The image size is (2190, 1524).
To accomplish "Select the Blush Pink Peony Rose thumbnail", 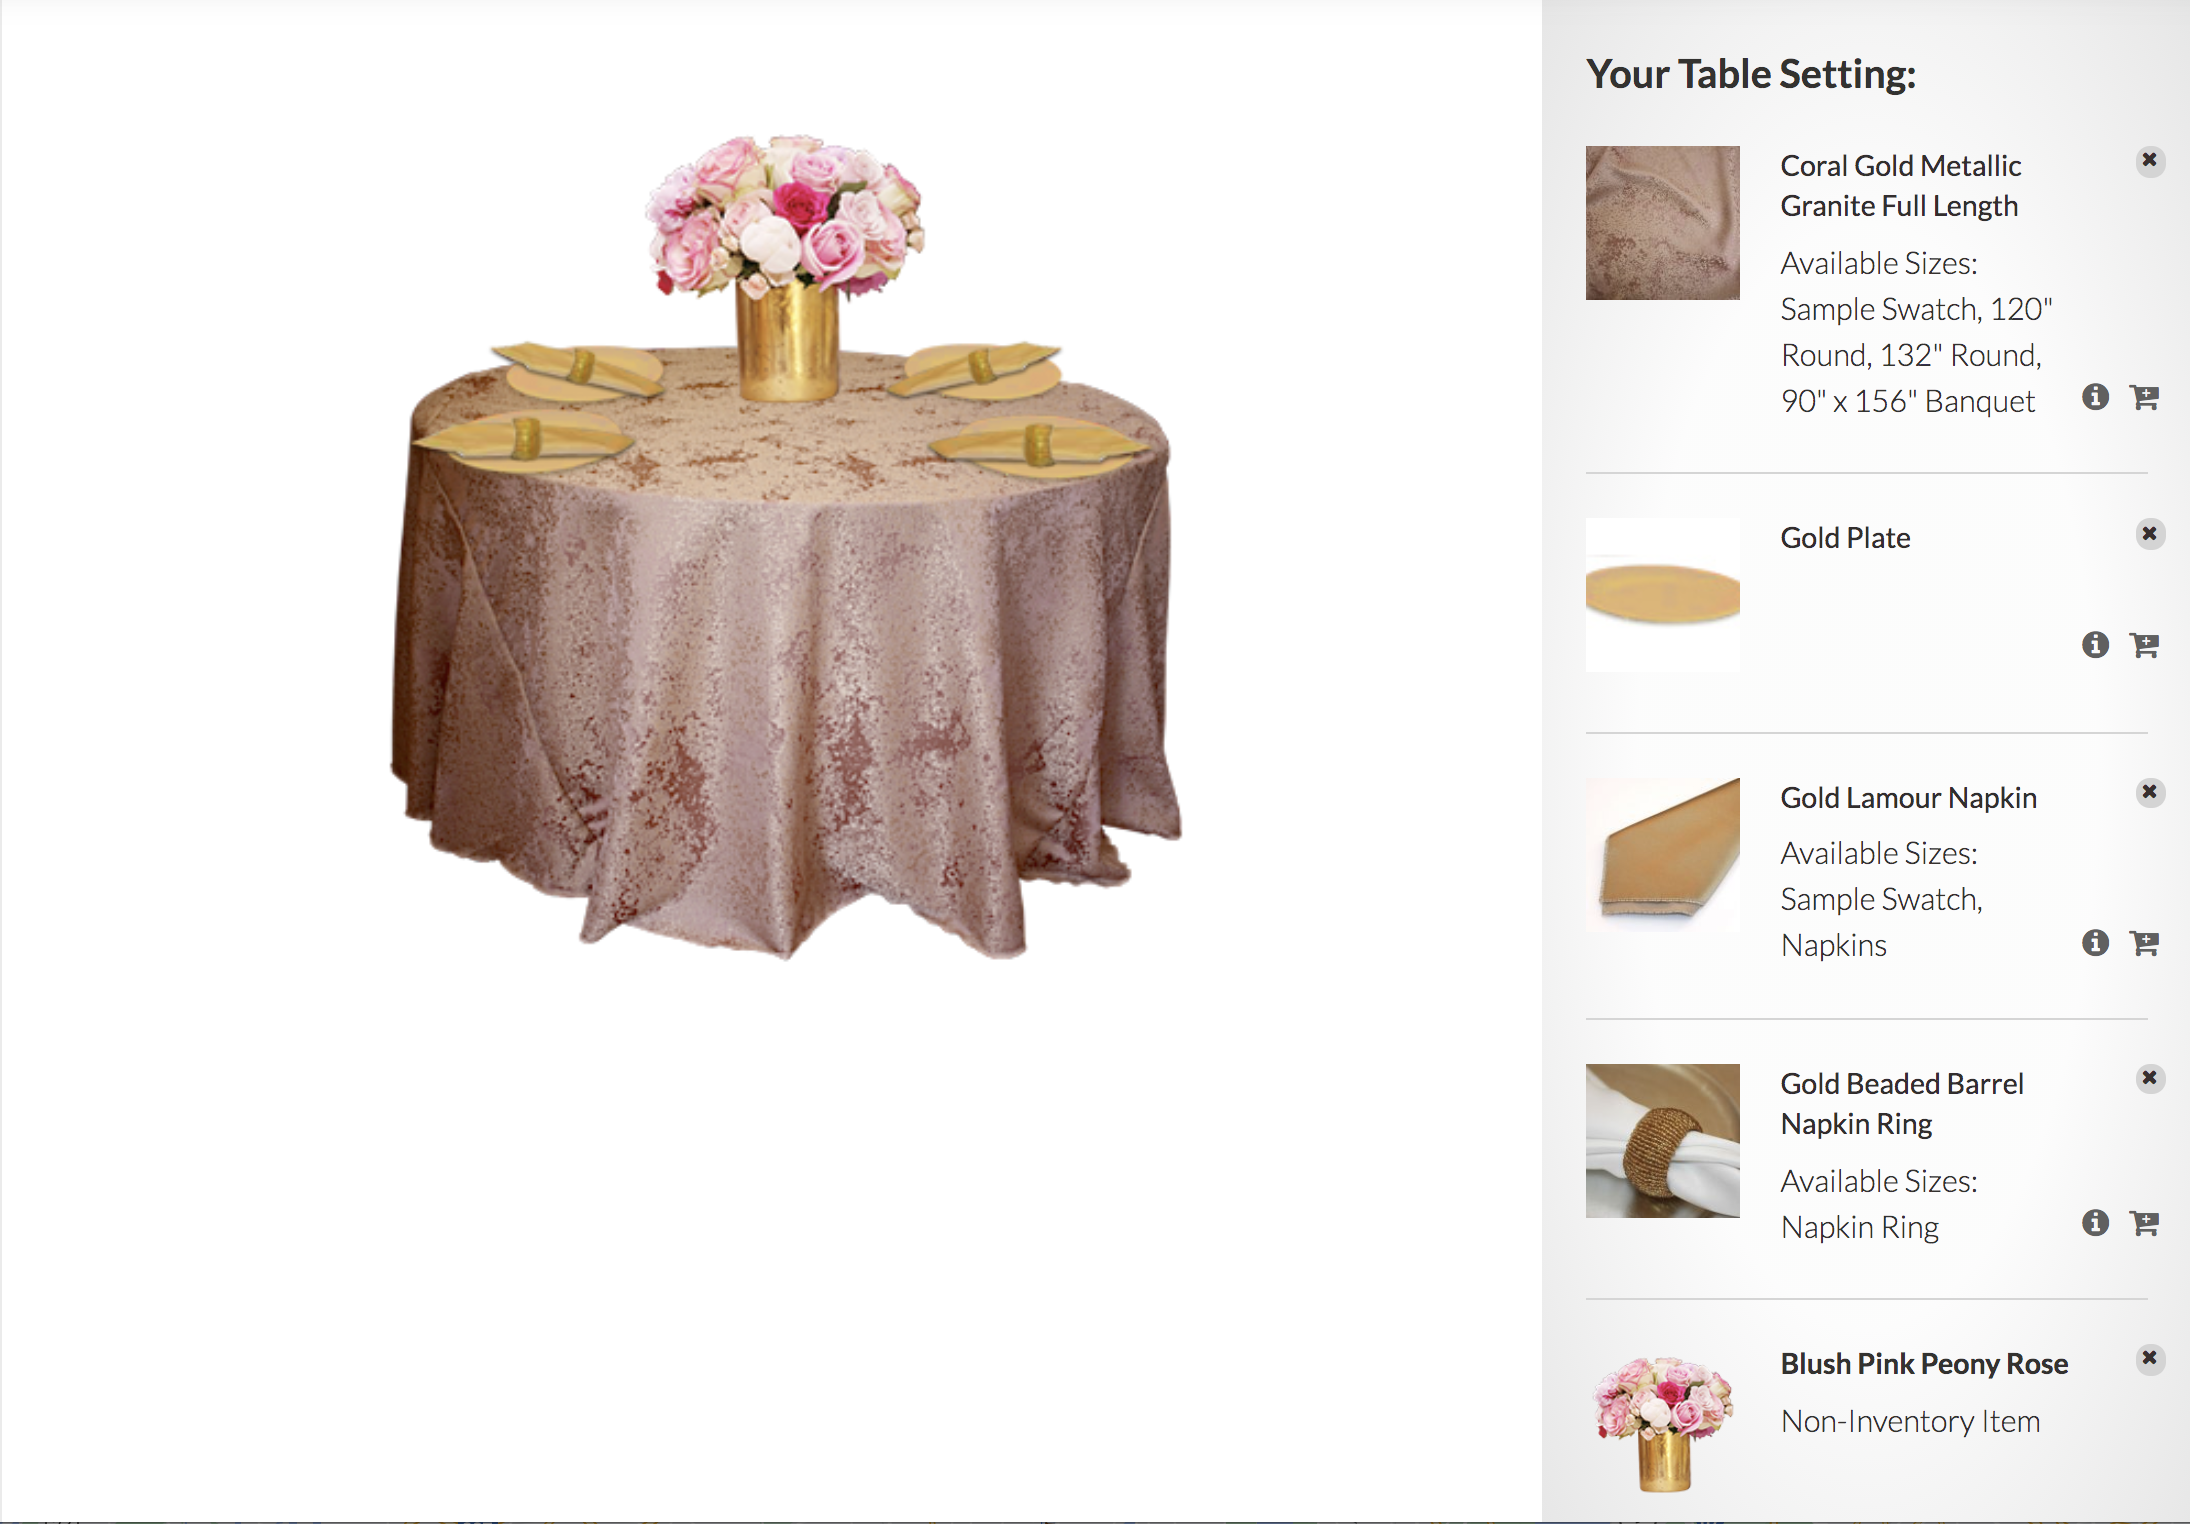I will click(x=1662, y=1424).
